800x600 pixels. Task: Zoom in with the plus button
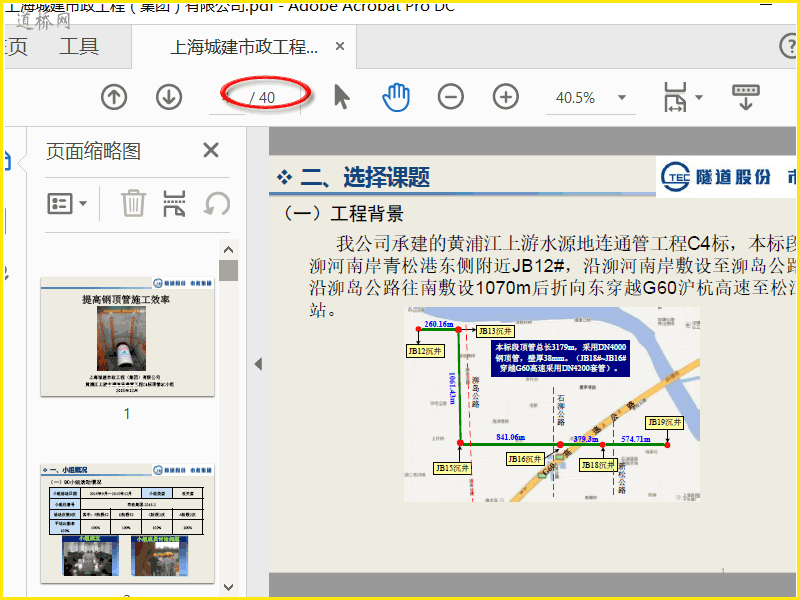[x=506, y=97]
